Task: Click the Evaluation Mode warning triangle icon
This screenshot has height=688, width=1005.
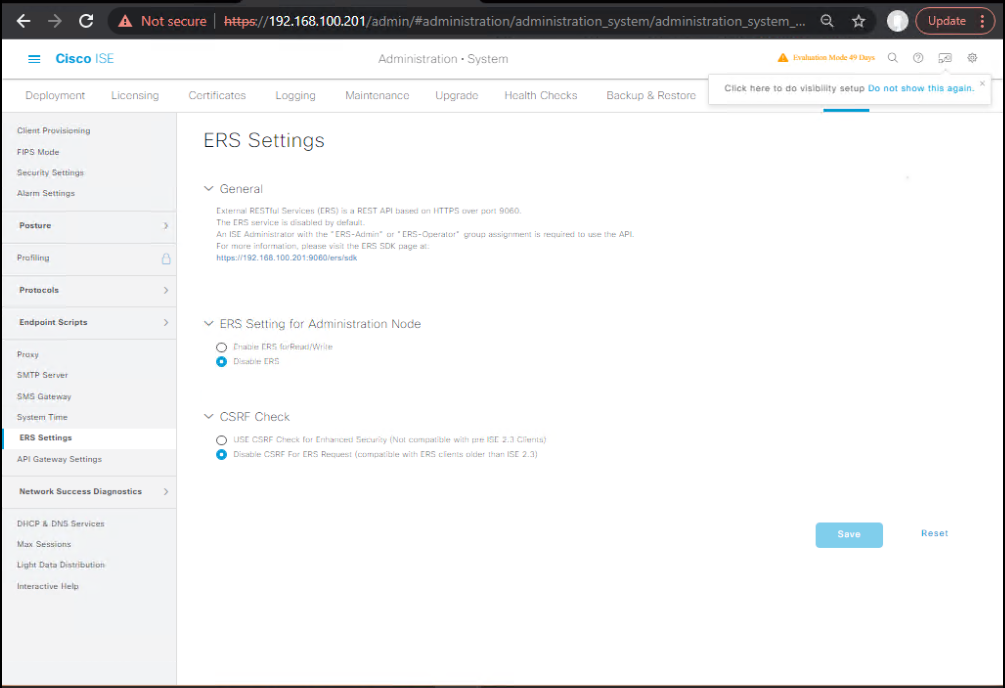Action: pyautogui.click(x=783, y=58)
